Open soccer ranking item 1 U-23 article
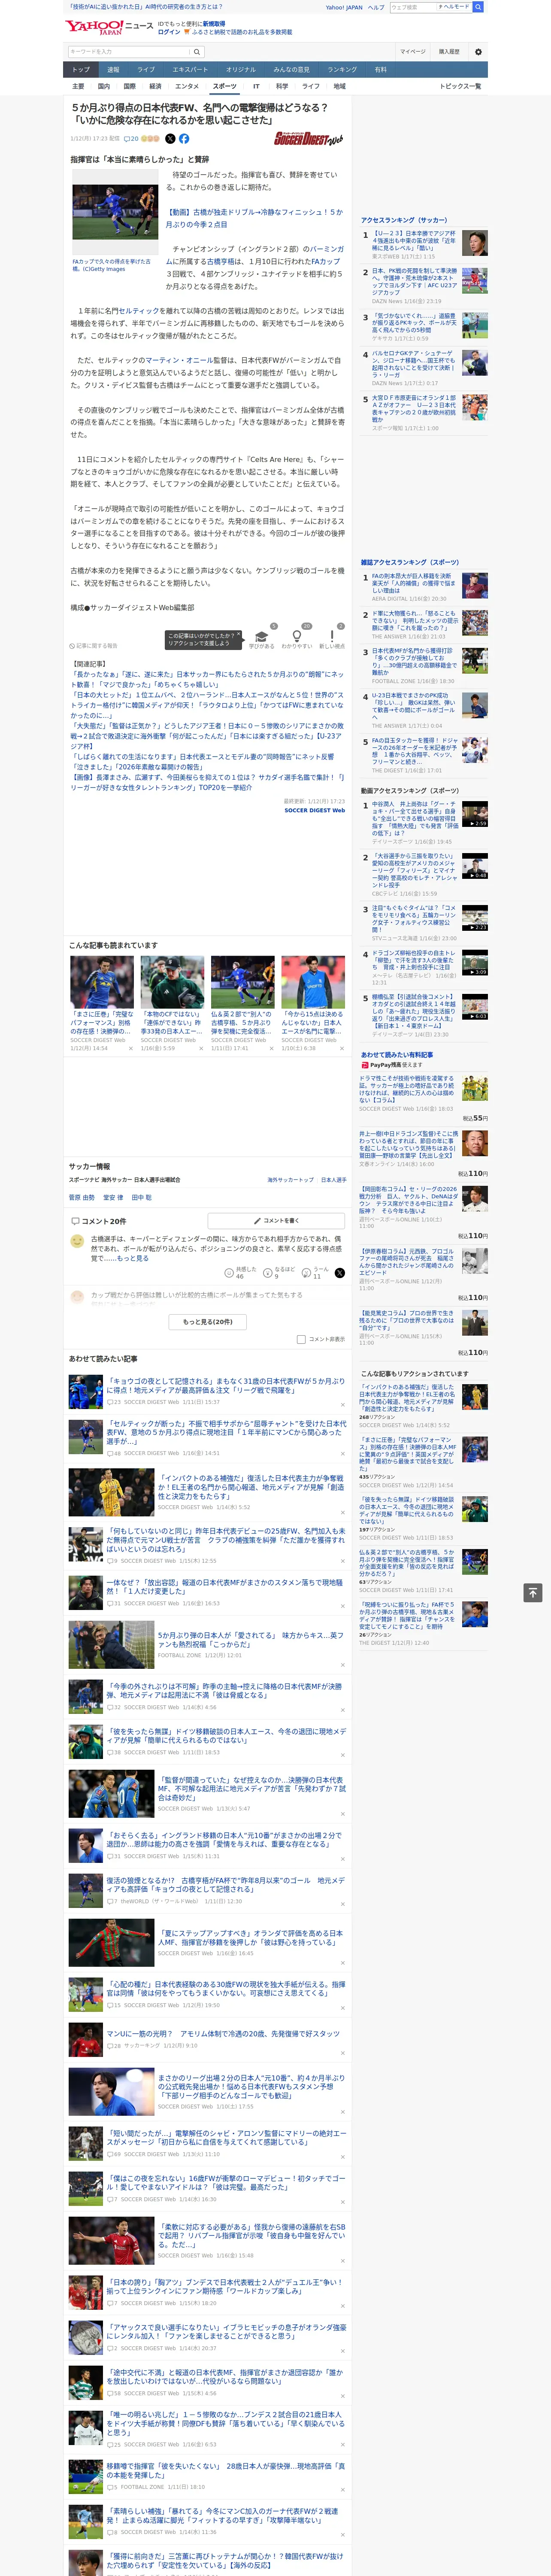Viewport: 551px width, 2576px height. pyautogui.click(x=414, y=241)
